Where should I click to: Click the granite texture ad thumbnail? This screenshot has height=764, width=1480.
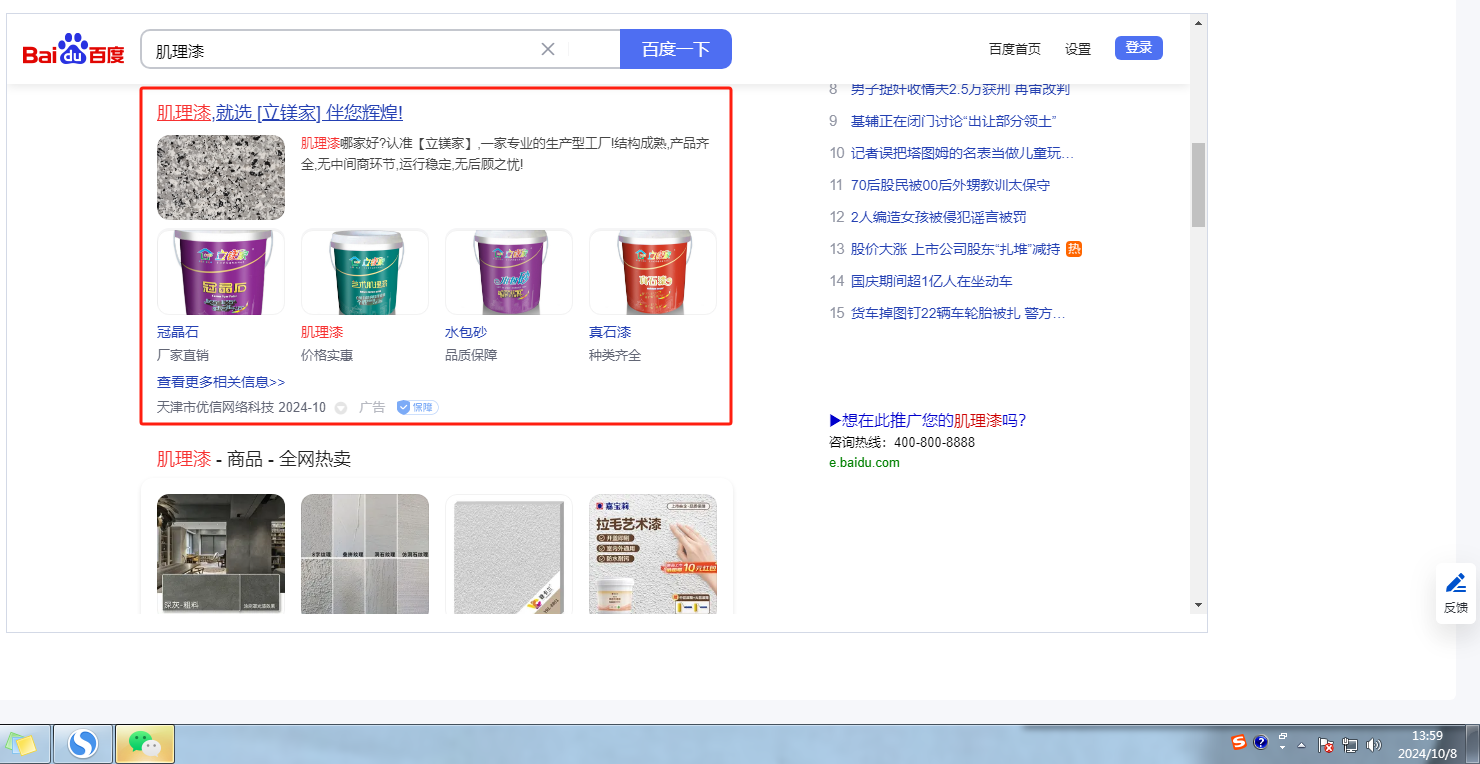pos(221,177)
